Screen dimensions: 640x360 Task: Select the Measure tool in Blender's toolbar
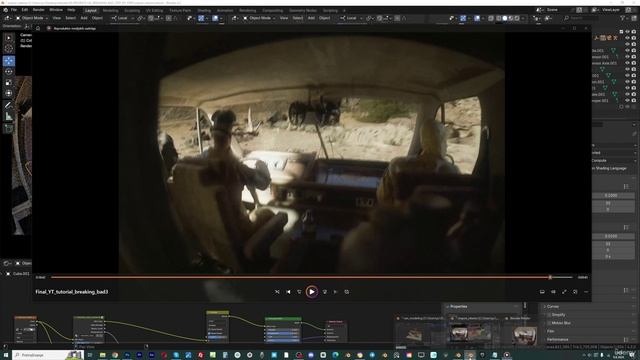click(x=9, y=116)
